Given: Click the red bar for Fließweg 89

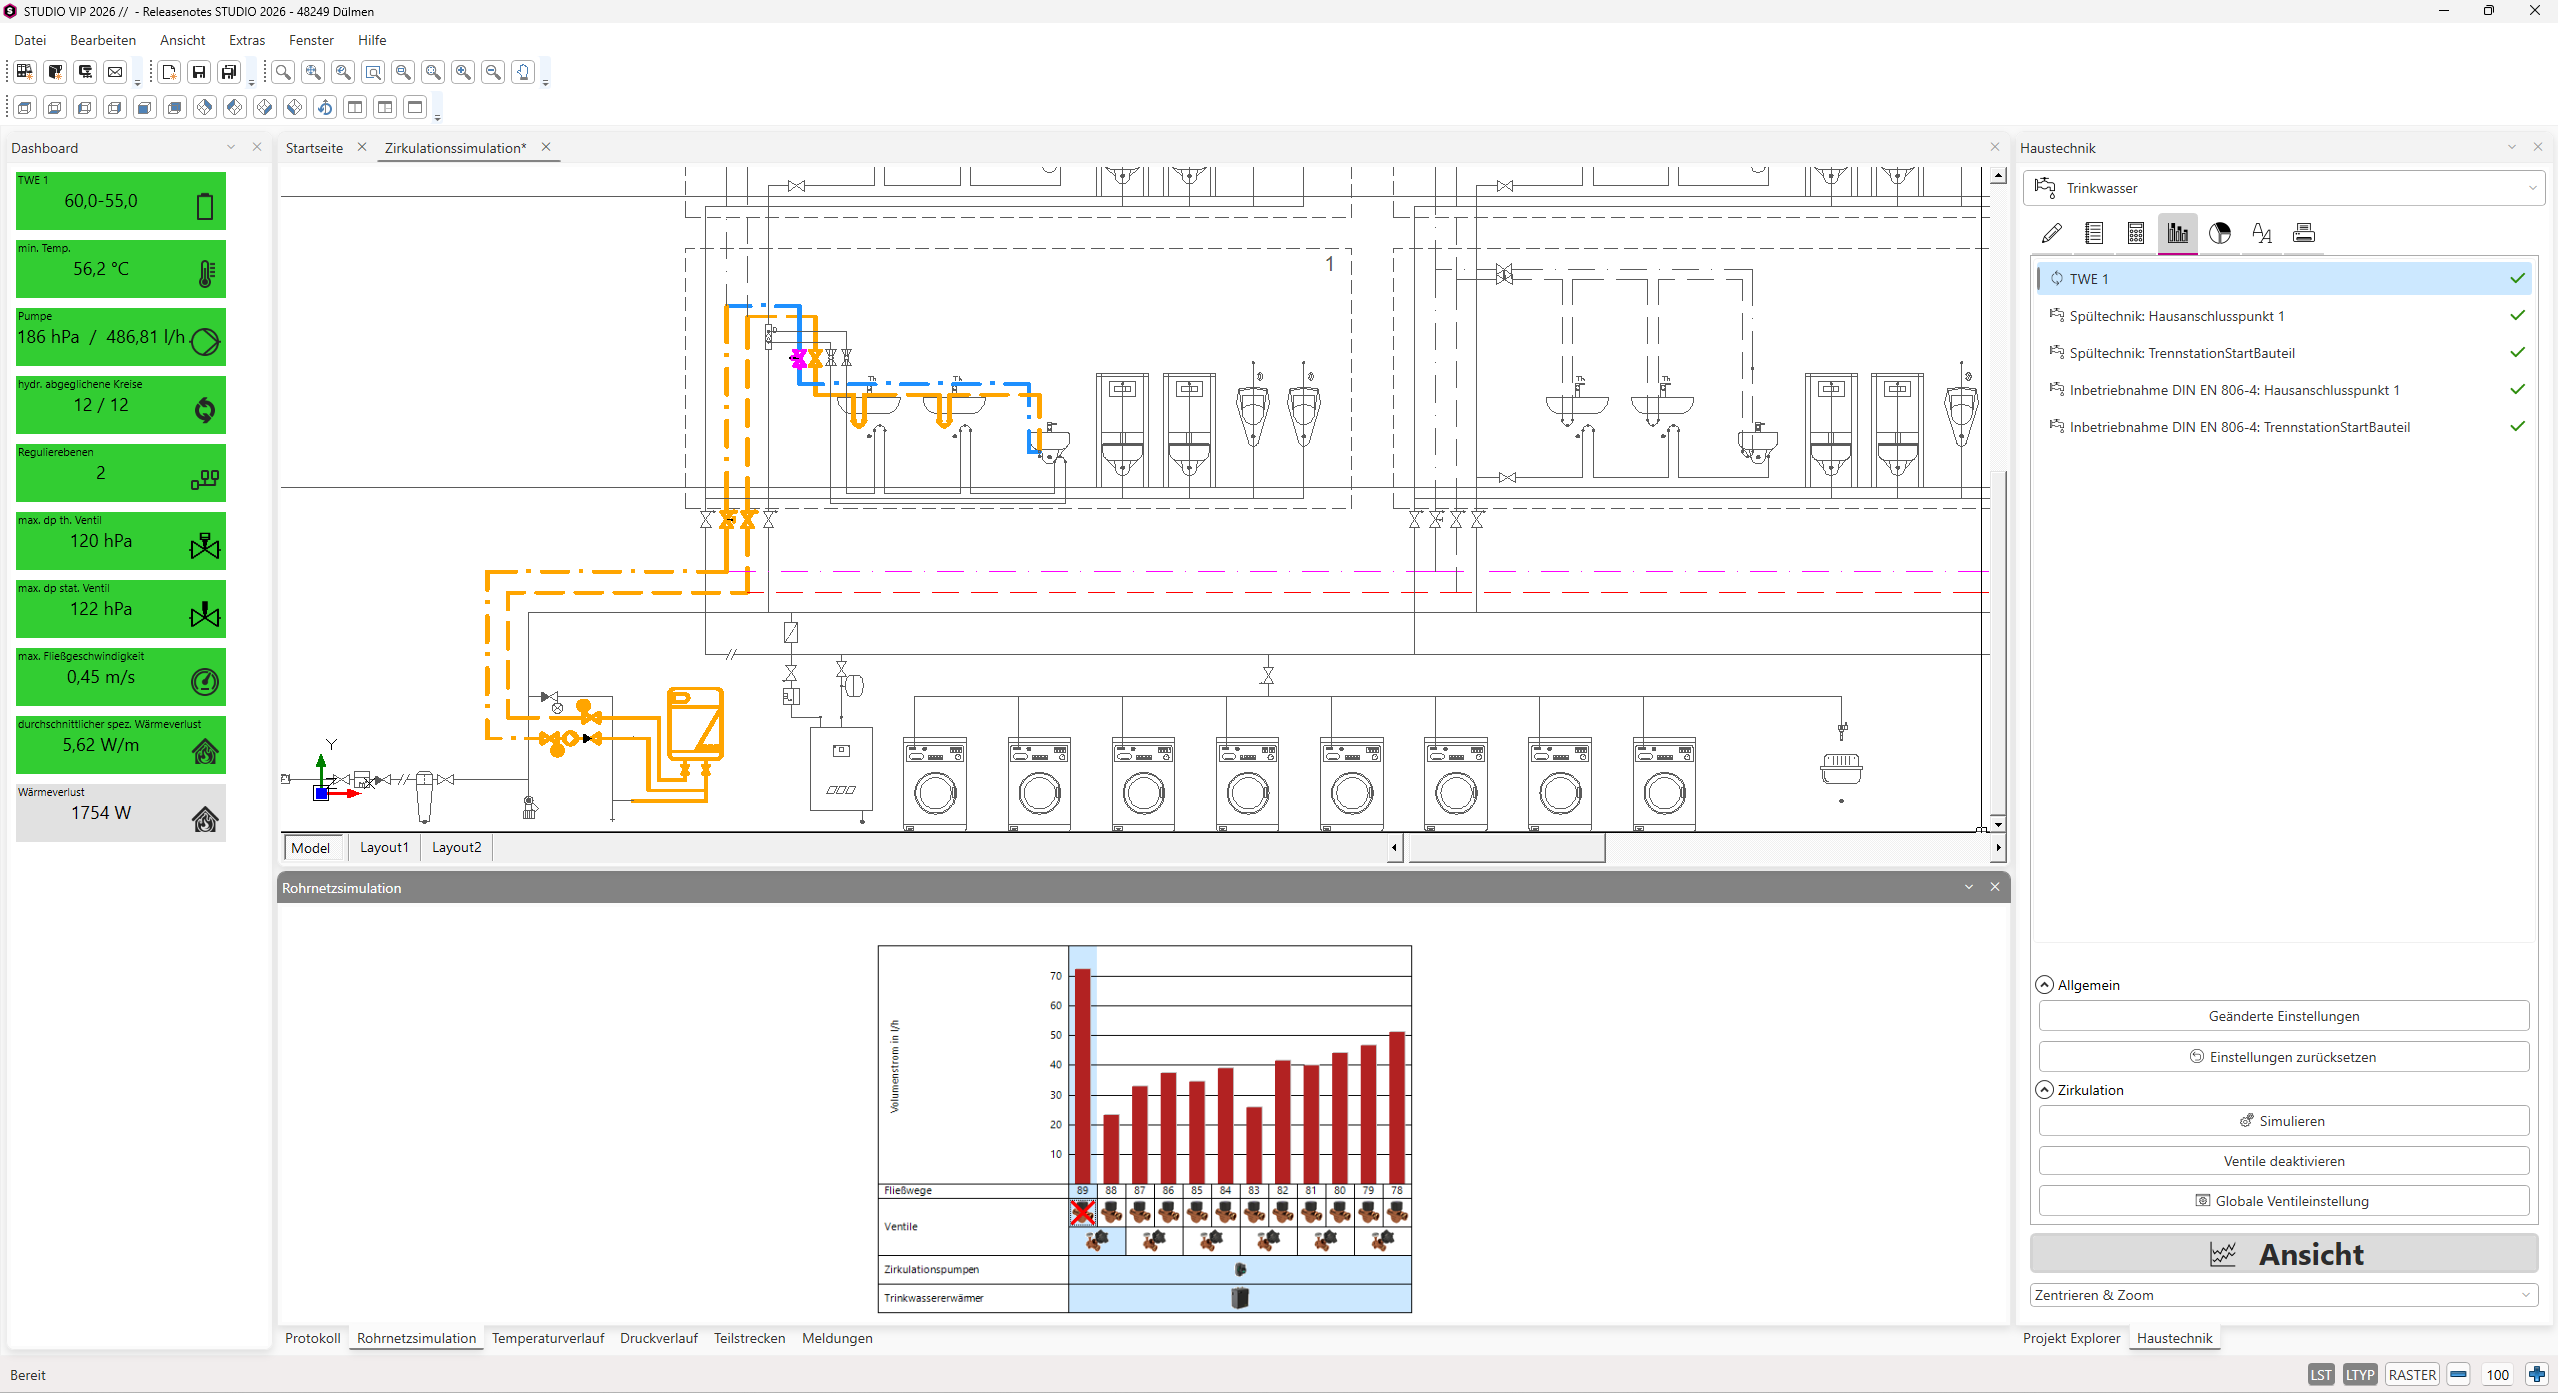Looking at the screenshot, I should point(1082,1076).
